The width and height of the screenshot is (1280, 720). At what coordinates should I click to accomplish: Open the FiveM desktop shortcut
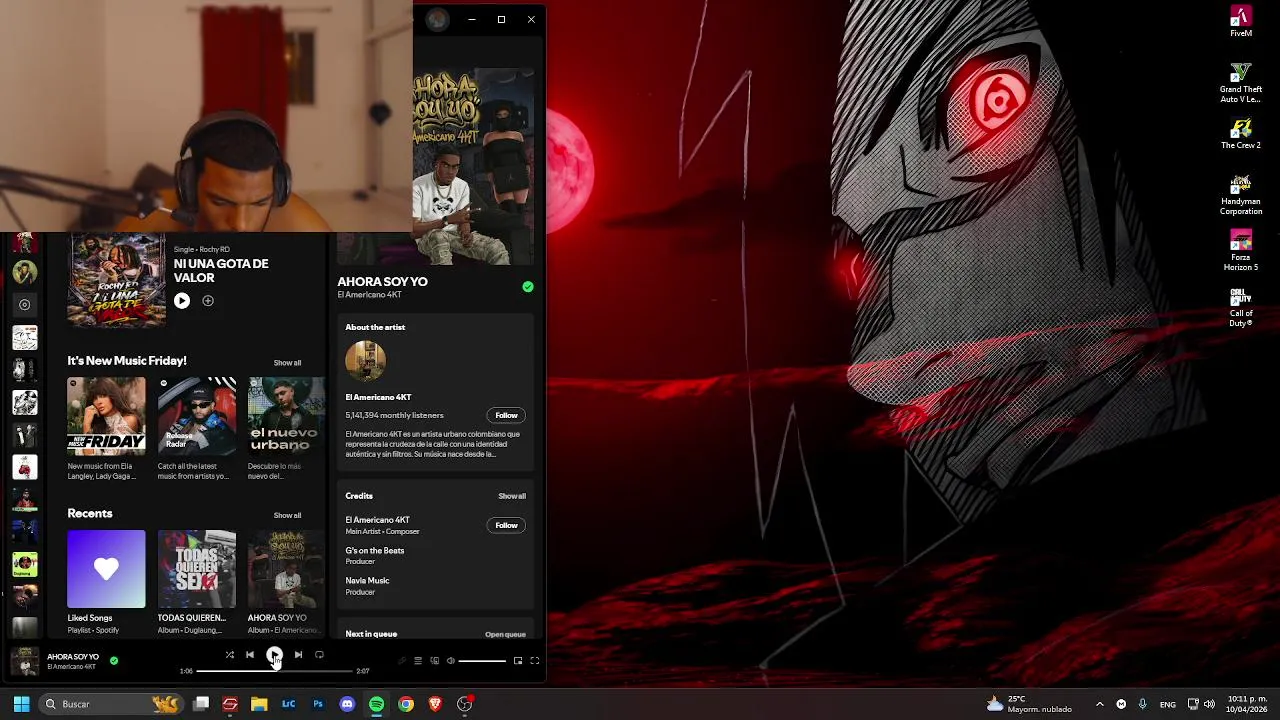(1241, 21)
